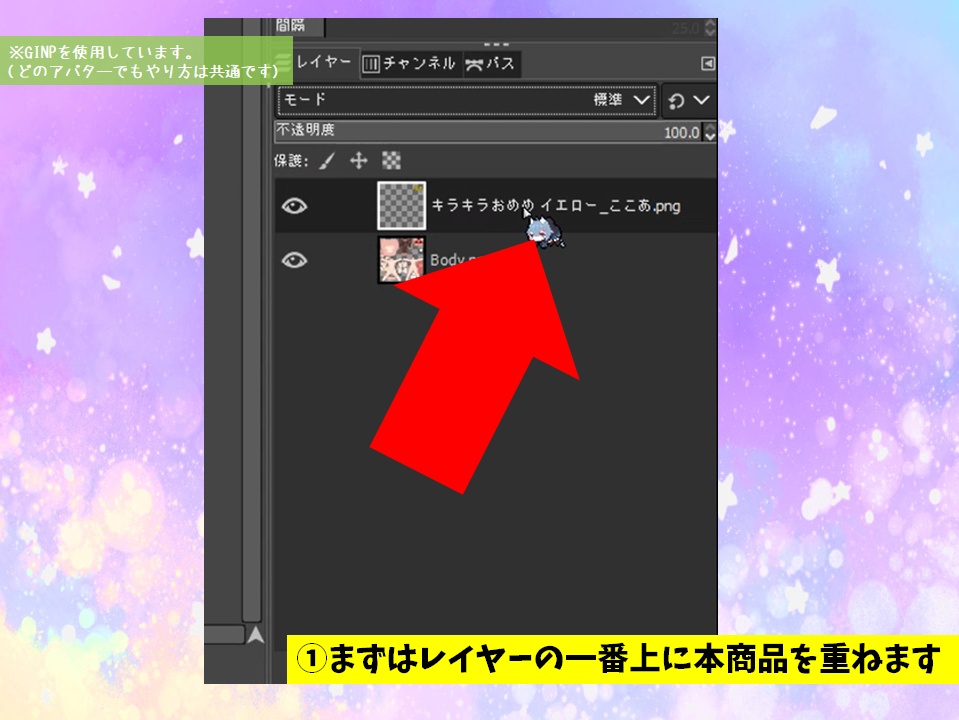Click the パス tab's path icon
The image size is (959, 720).
click(477, 62)
